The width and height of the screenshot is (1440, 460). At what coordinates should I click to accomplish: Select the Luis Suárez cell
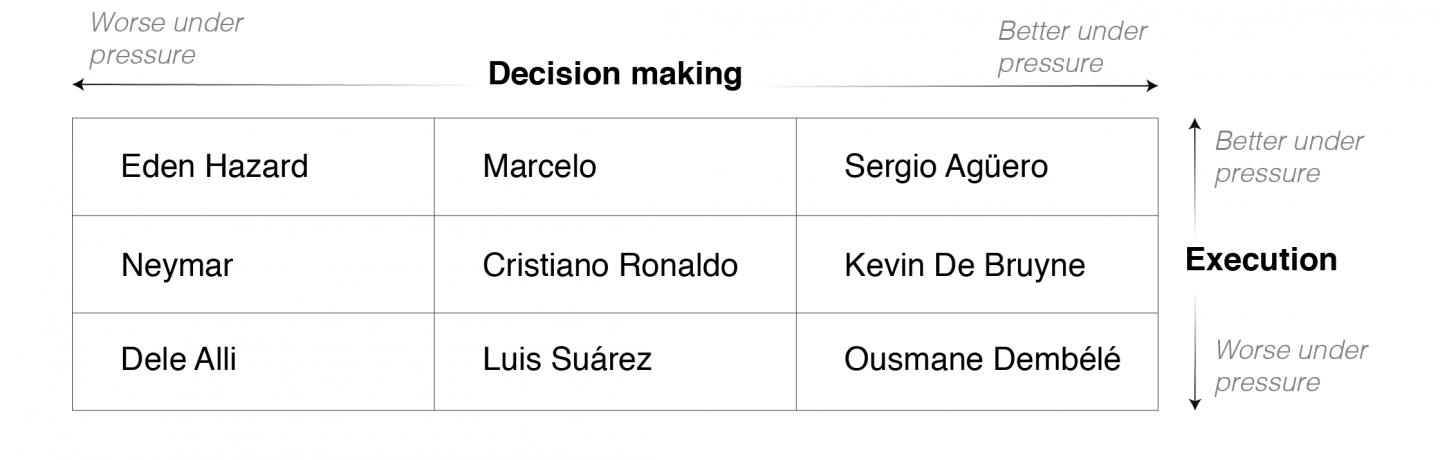(x=566, y=360)
